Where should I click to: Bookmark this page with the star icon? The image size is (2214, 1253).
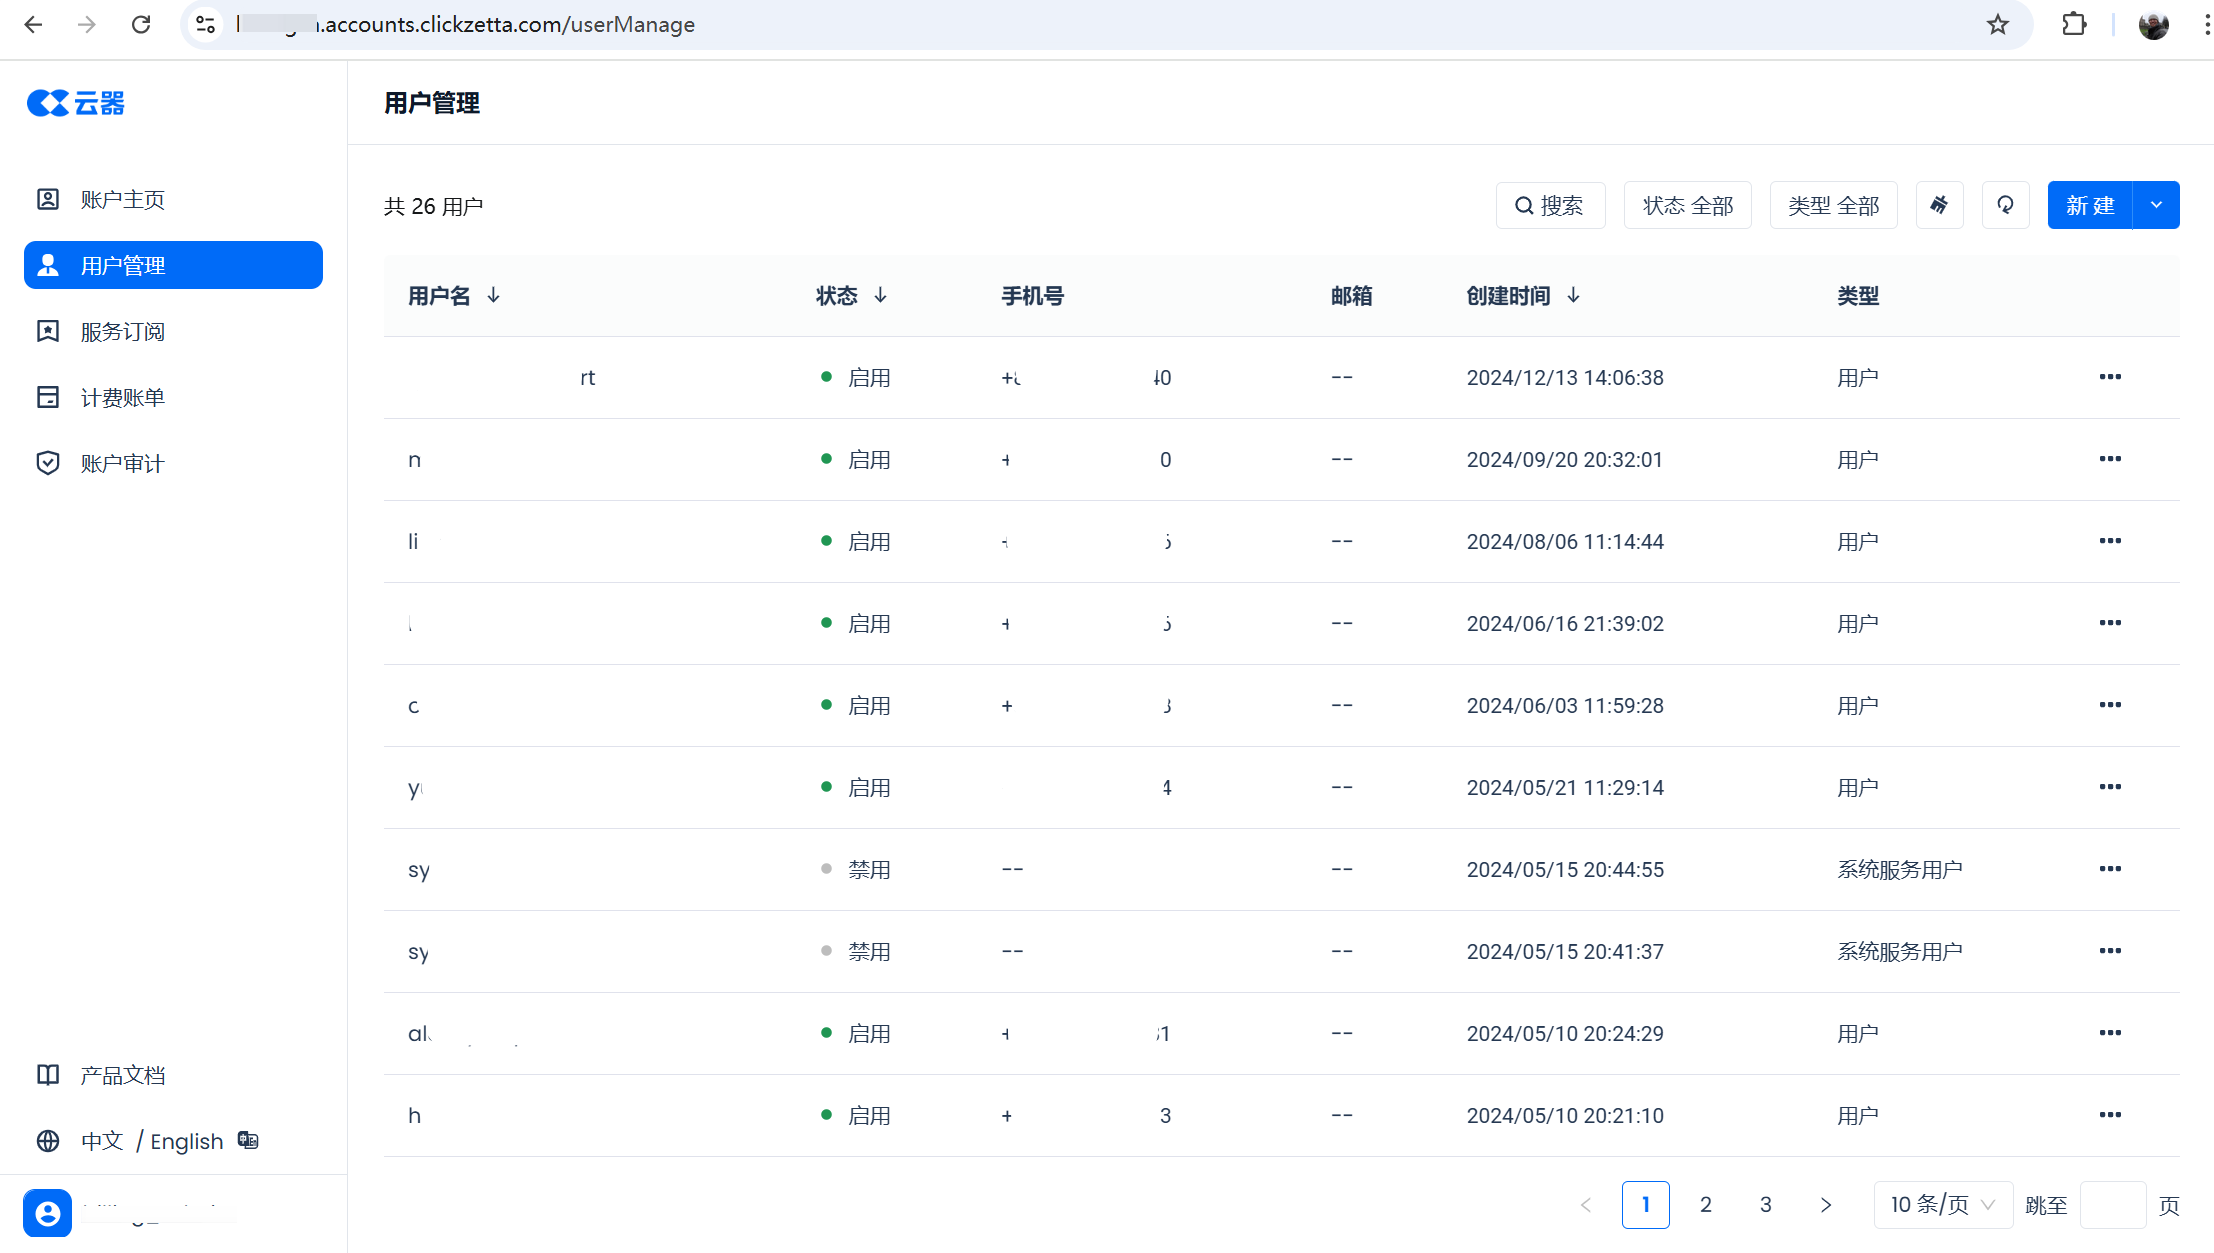(x=1997, y=24)
